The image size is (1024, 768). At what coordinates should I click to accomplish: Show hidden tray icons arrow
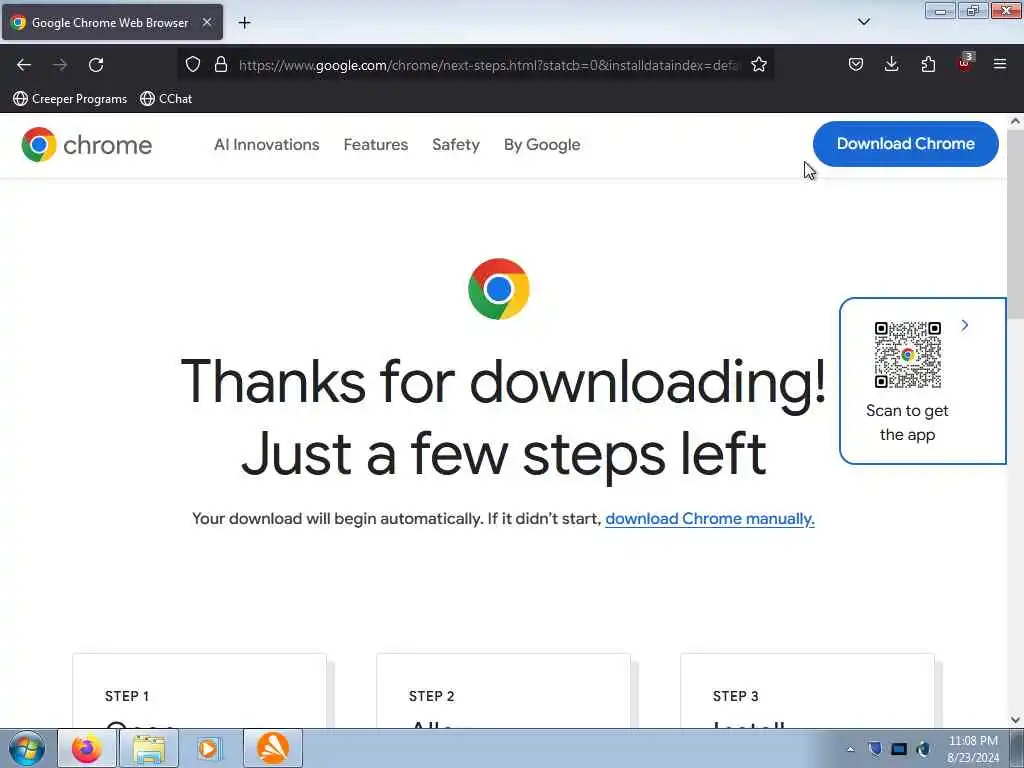[850, 749]
